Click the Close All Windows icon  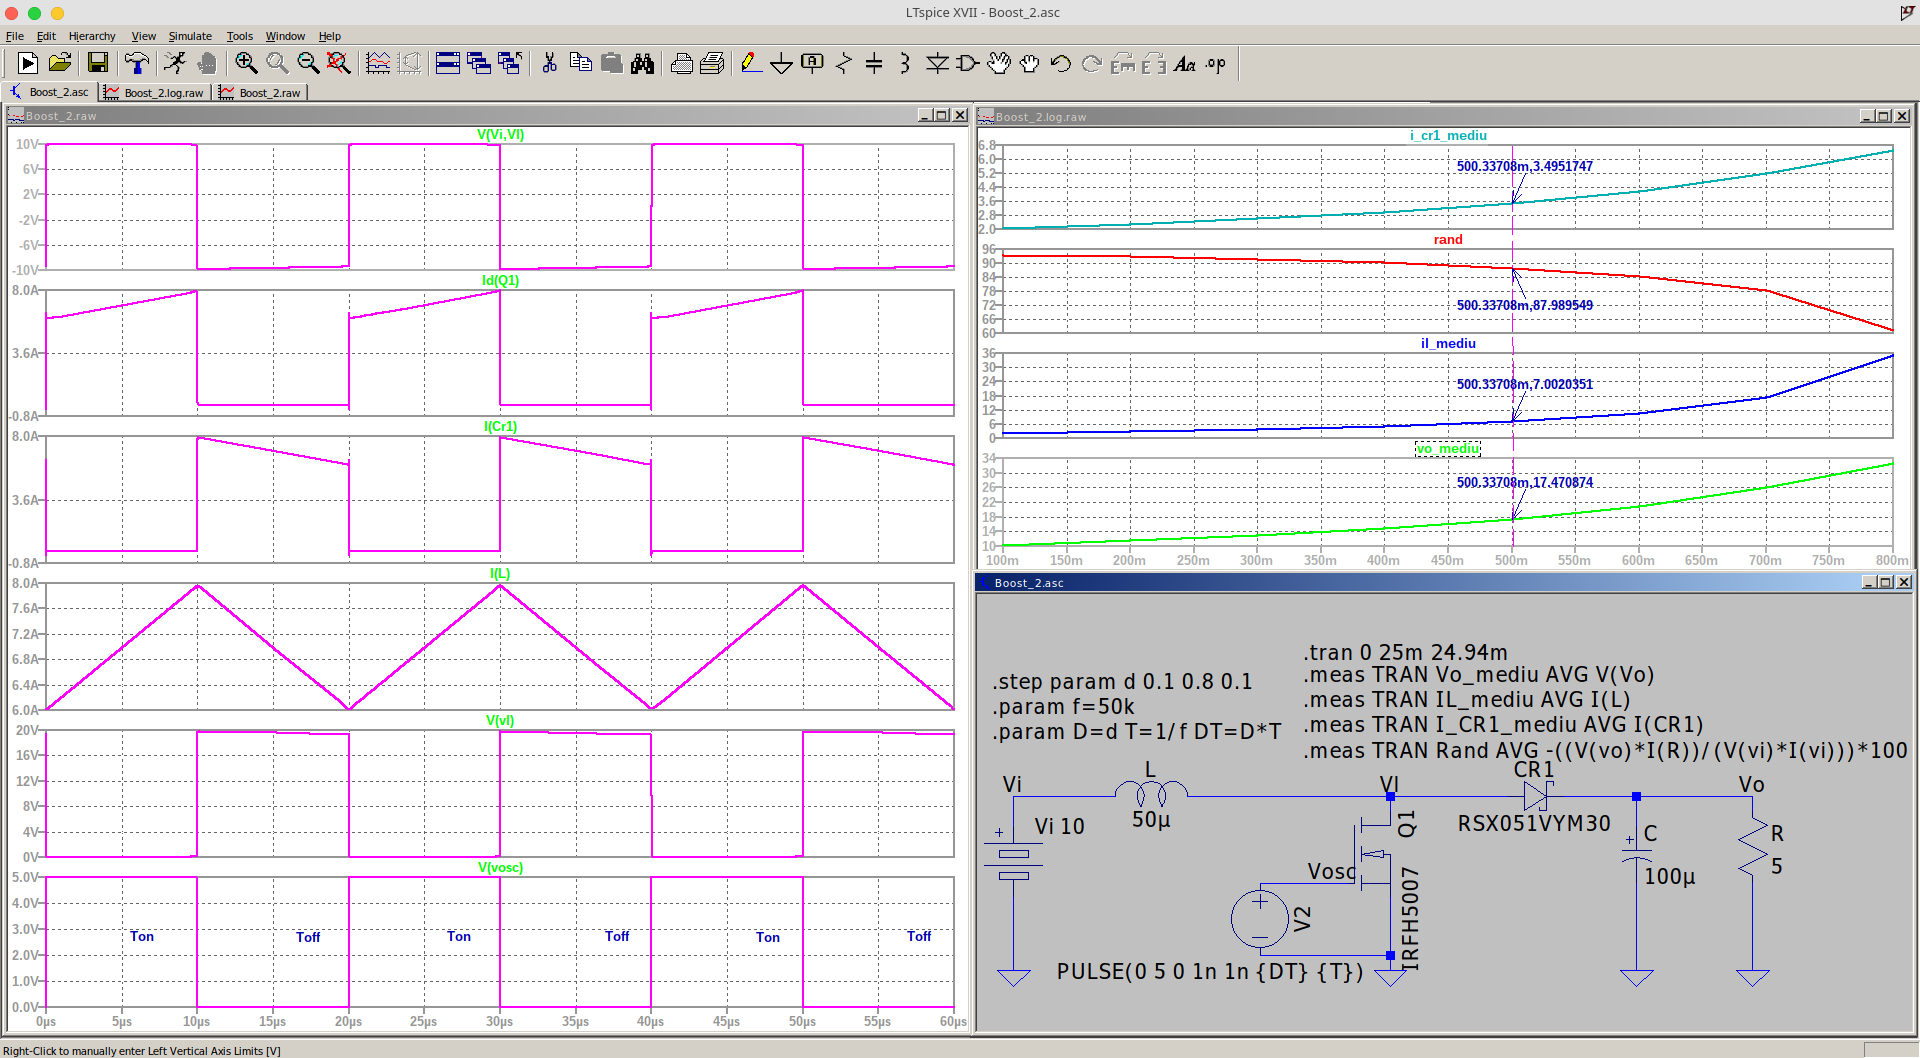coord(510,64)
